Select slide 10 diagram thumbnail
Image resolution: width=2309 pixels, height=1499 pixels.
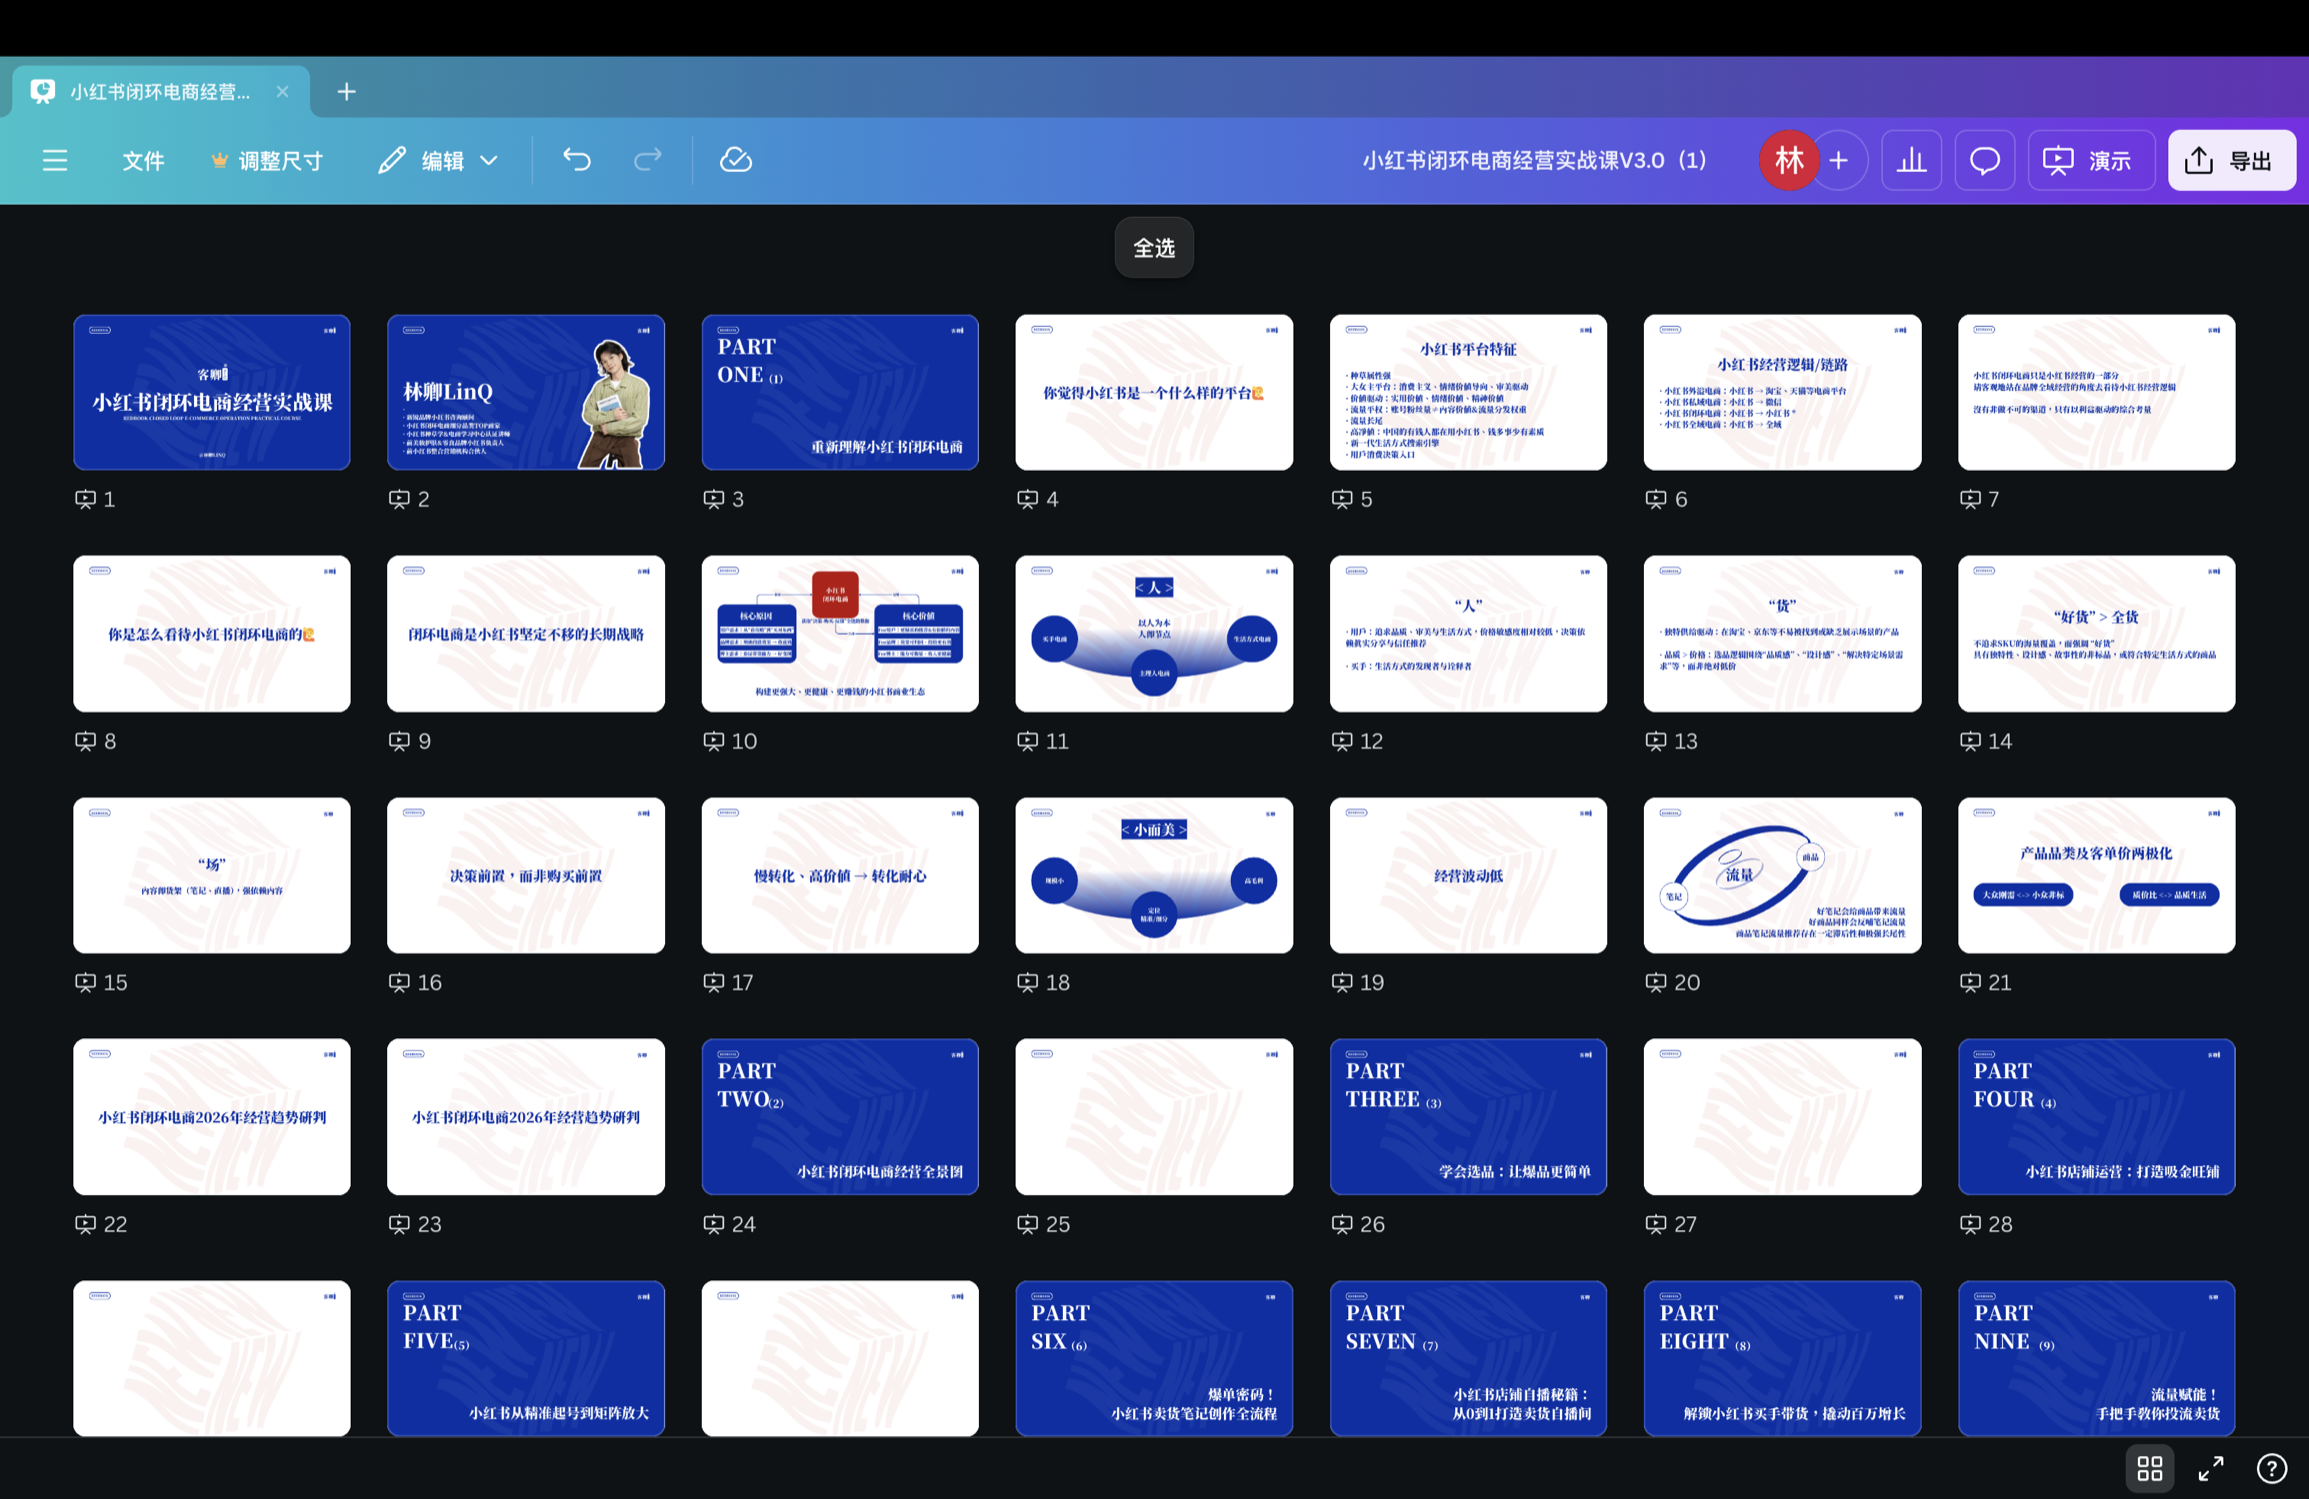point(839,633)
